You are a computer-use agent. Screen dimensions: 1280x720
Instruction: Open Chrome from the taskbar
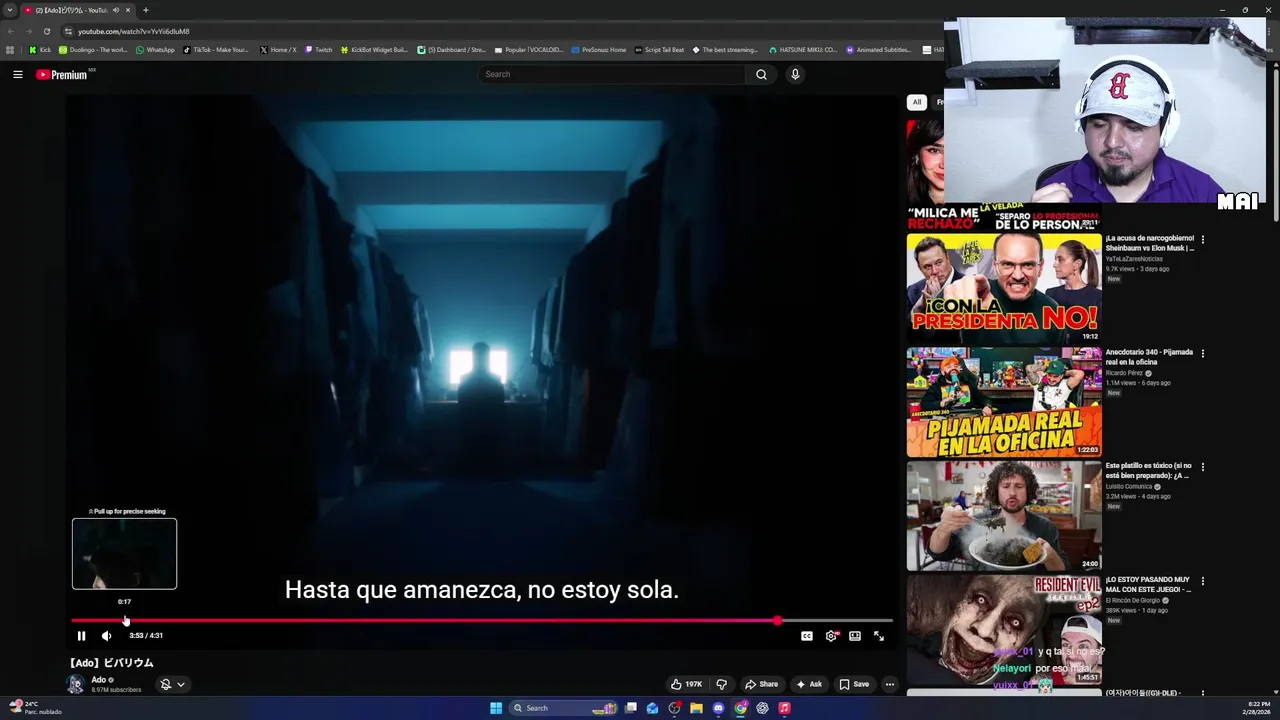[740, 708]
